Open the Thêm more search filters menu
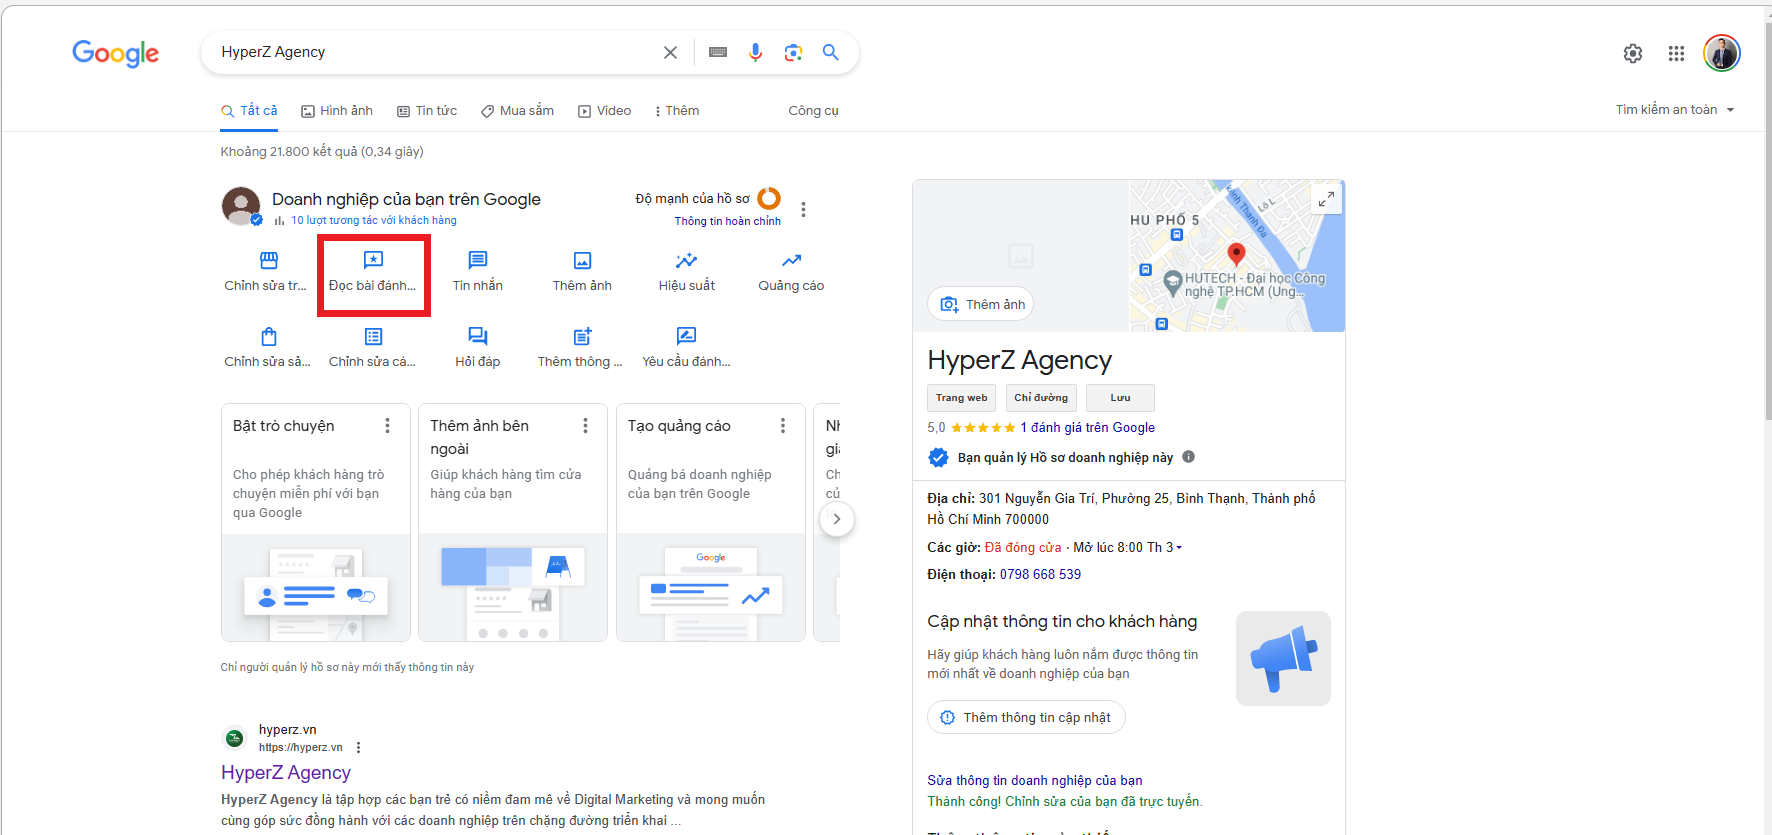The height and width of the screenshot is (835, 1772). pyautogui.click(x=677, y=111)
